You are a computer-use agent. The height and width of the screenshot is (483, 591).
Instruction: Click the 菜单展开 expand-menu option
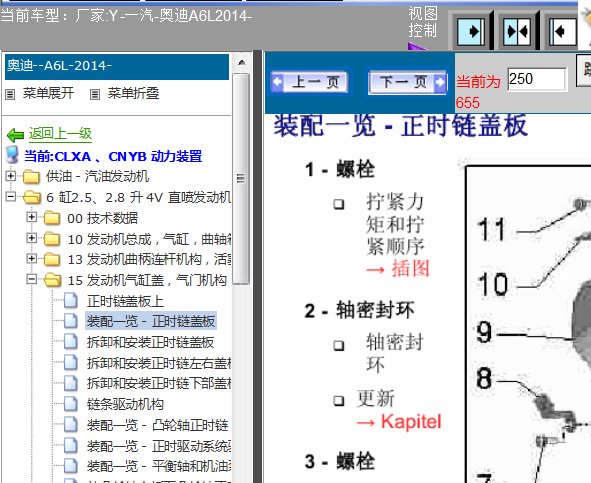pos(48,93)
